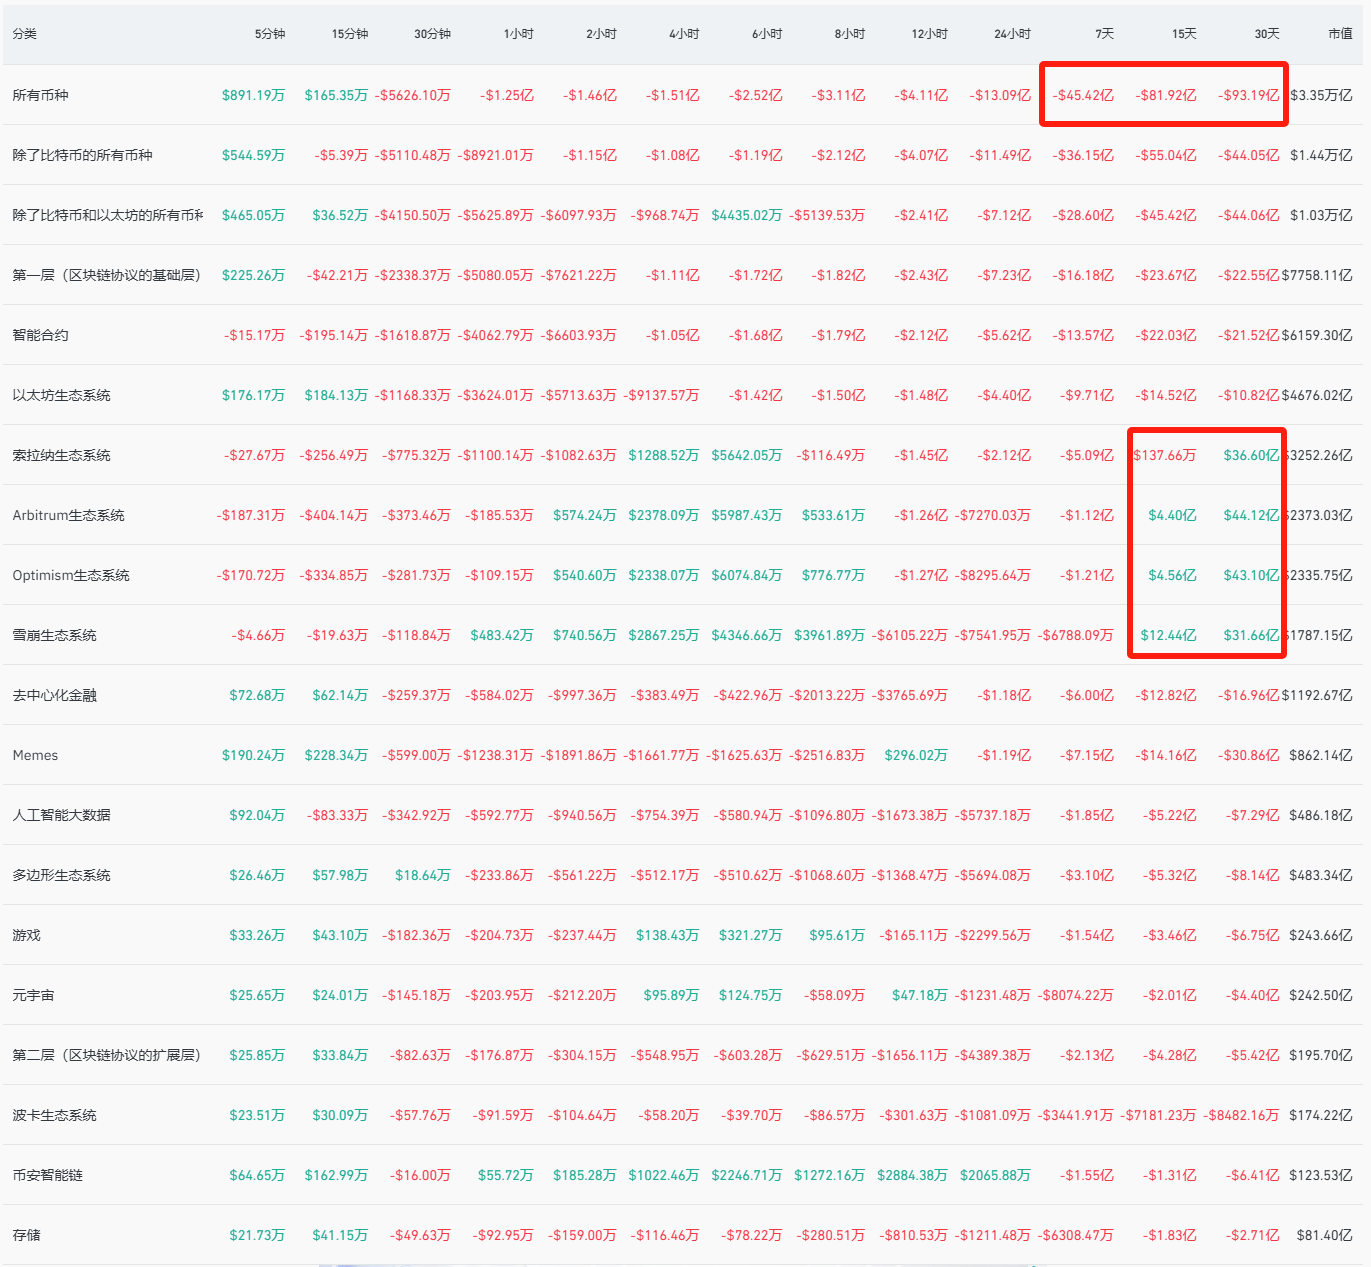Viewport: 1371px width, 1267px height.
Task: Sort by the 5分钟 column header
Action: (x=270, y=34)
